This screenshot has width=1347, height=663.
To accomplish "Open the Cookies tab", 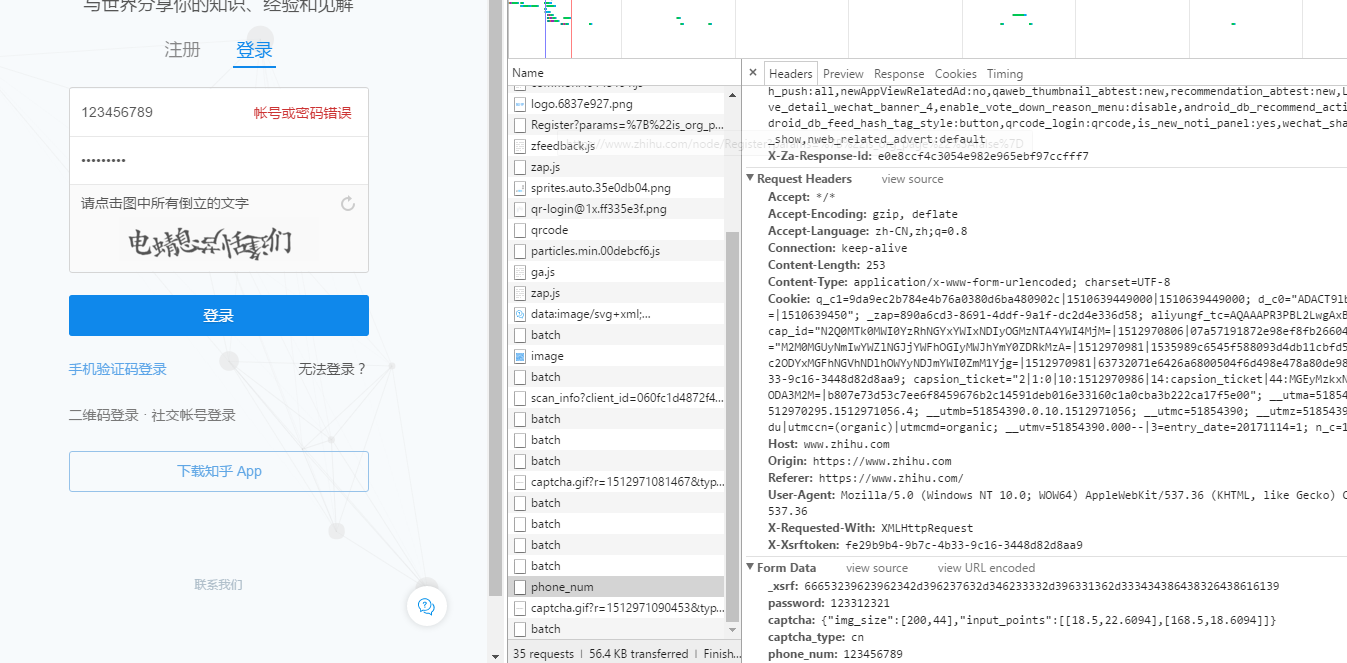I will click(956, 74).
